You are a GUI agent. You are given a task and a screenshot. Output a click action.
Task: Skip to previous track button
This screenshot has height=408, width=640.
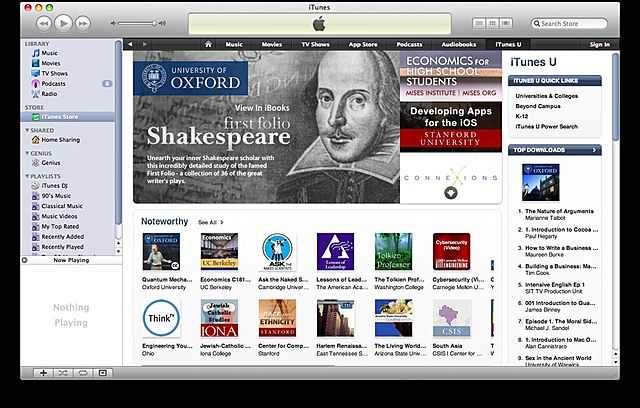(44, 23)
